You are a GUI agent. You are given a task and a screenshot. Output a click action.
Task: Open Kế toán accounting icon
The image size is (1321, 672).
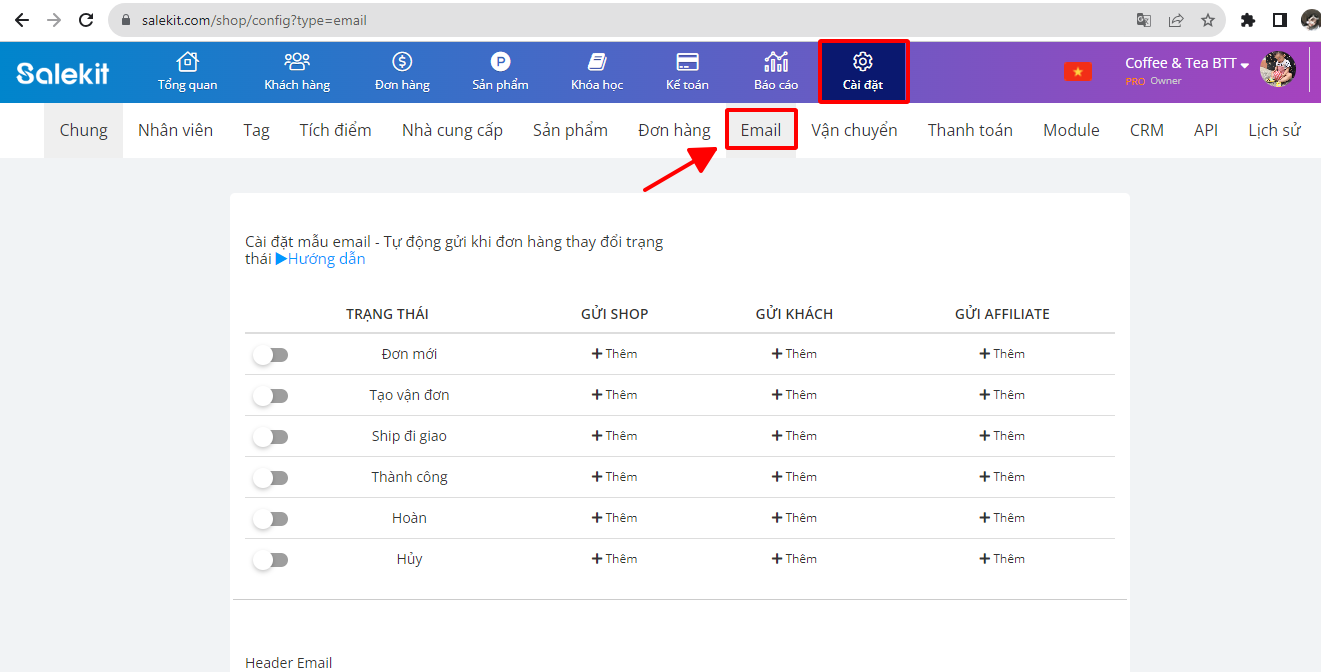point(687,63)
